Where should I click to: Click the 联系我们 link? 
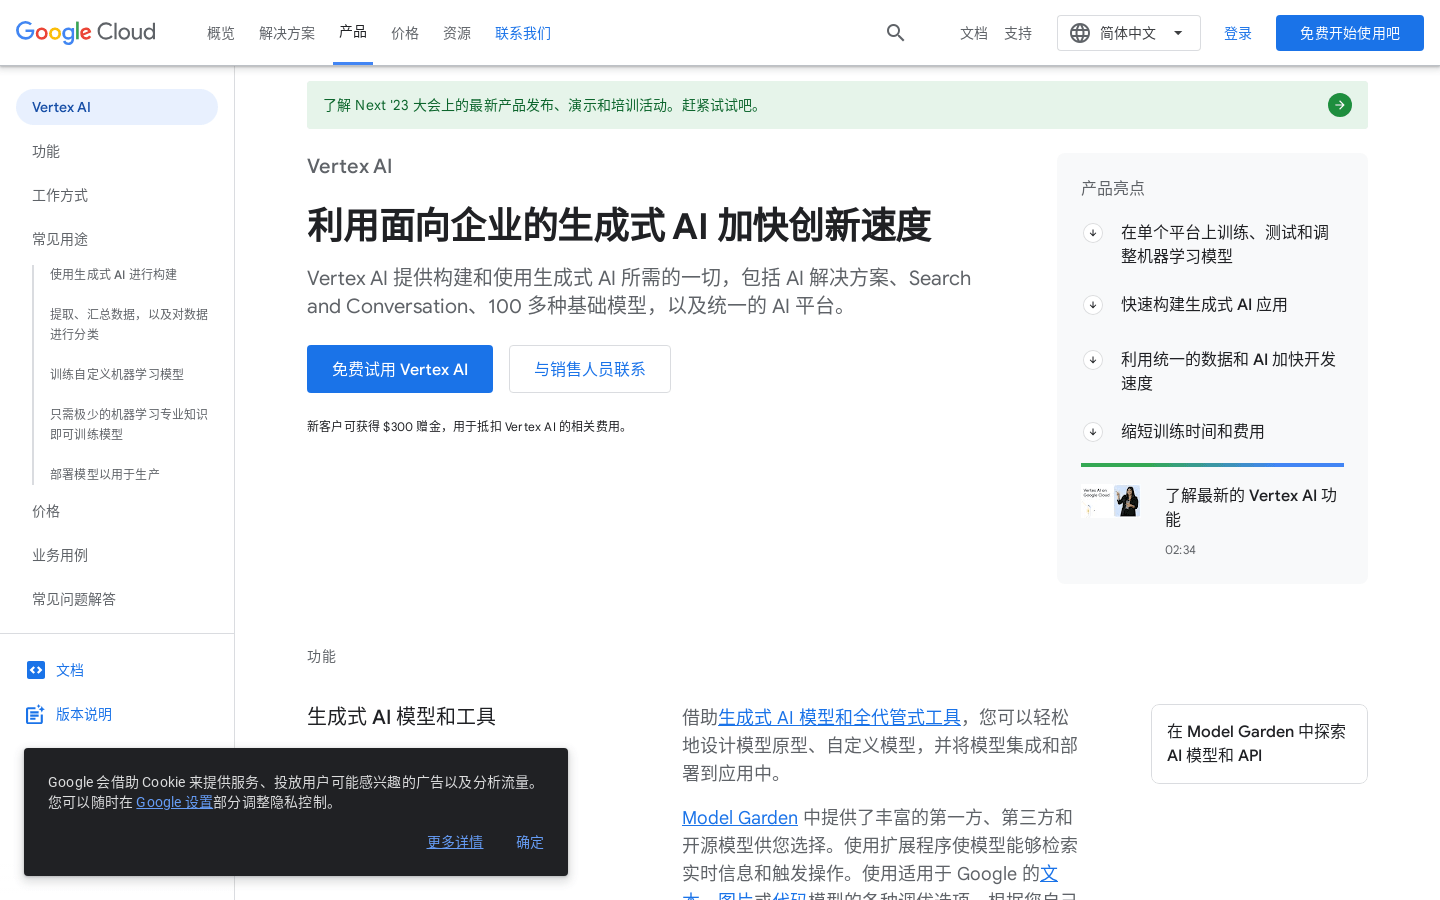[x=523, y=33]
